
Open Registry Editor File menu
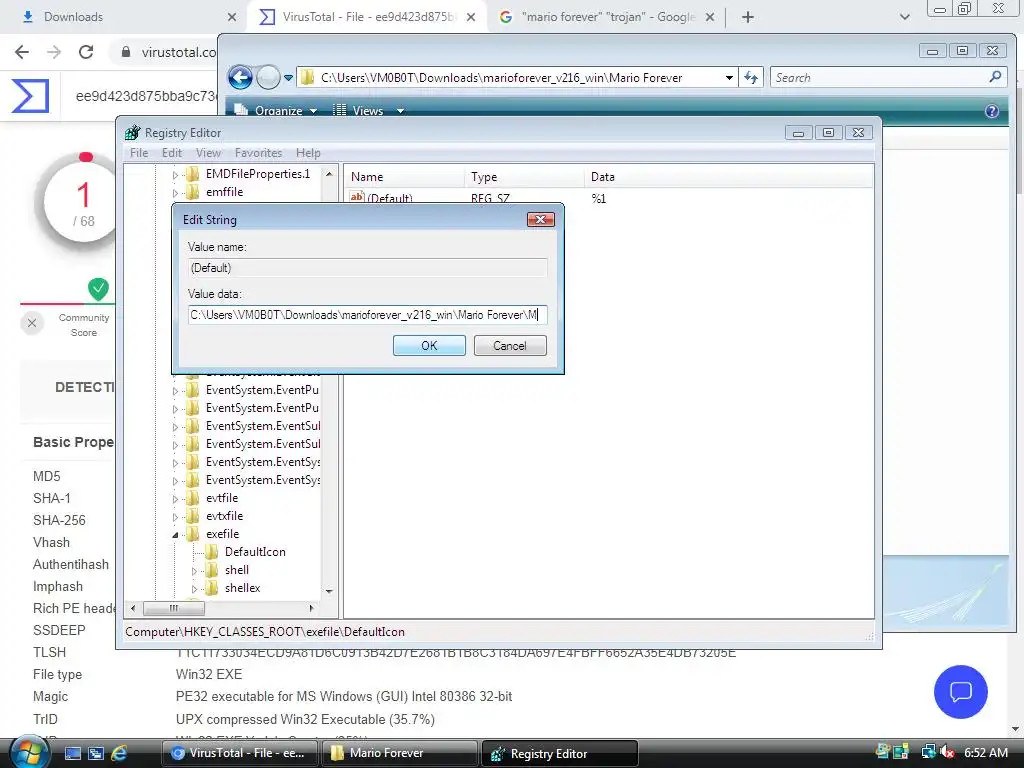(x=139, y=153)
